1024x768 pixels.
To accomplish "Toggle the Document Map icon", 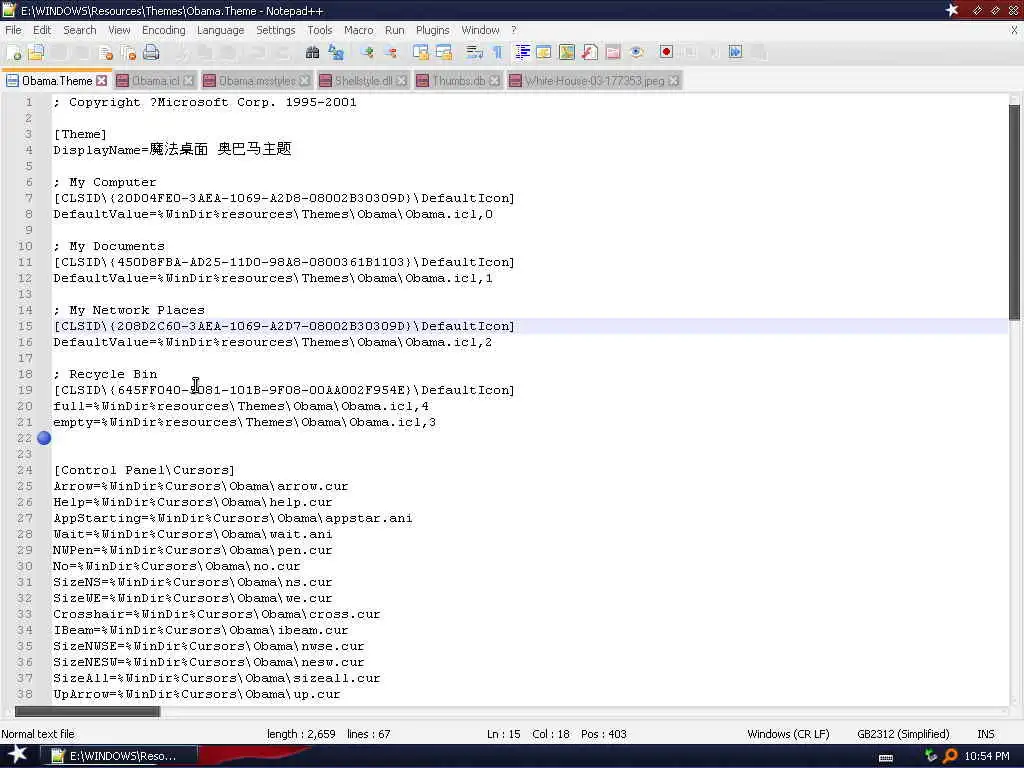I will click(x=567, y=53).
